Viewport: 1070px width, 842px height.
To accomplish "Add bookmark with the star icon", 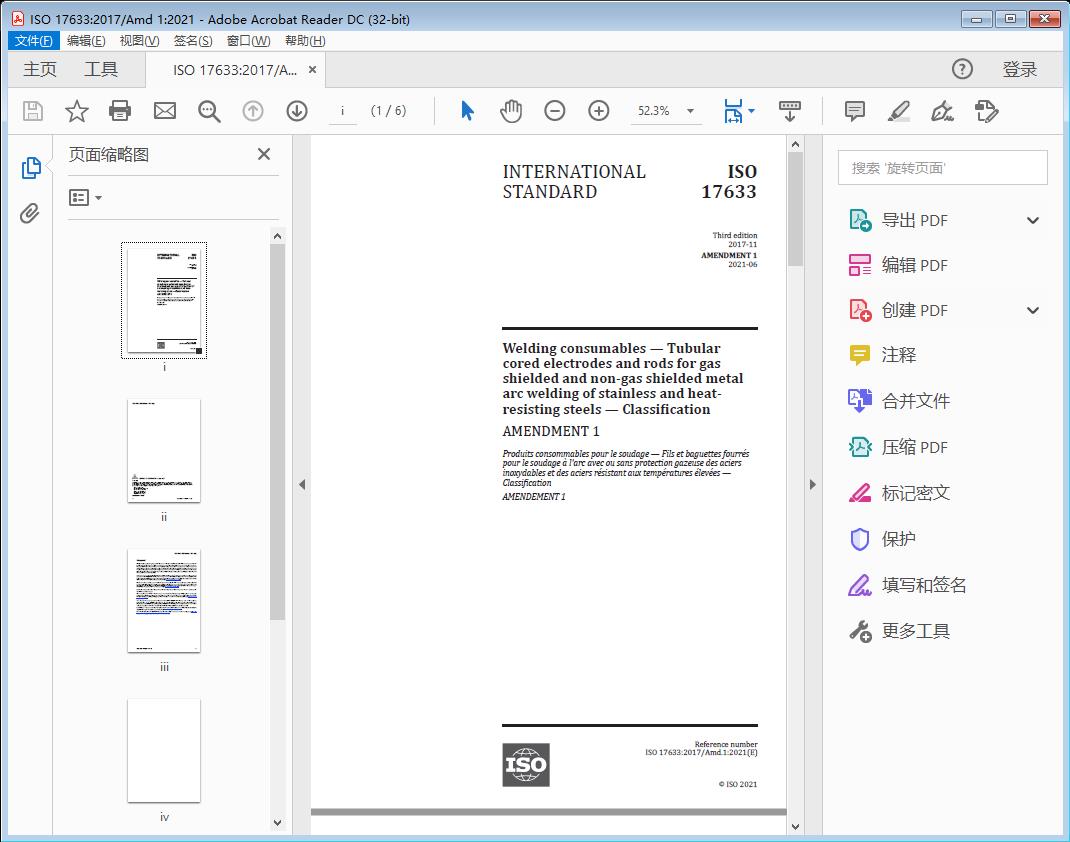I will coord(77,111).
